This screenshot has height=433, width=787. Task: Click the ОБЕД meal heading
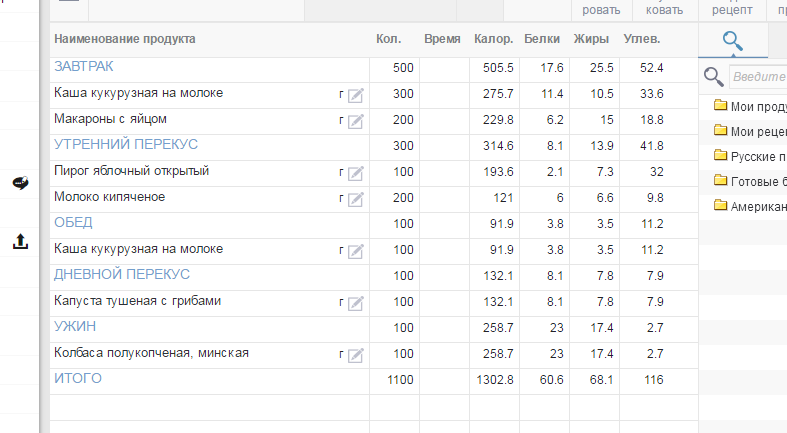coord(74,222)
